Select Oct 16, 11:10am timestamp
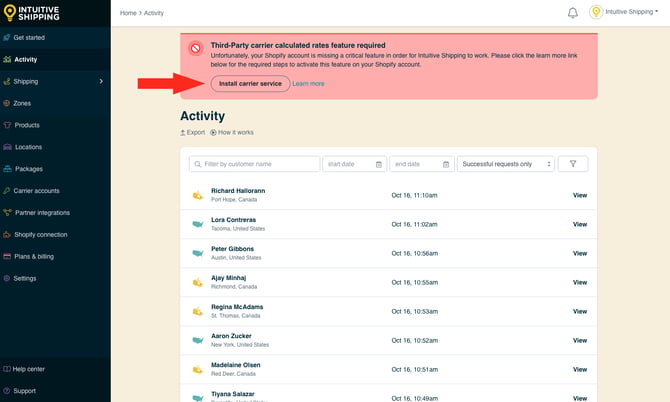 pyautogui.click(x=414, y=195)
